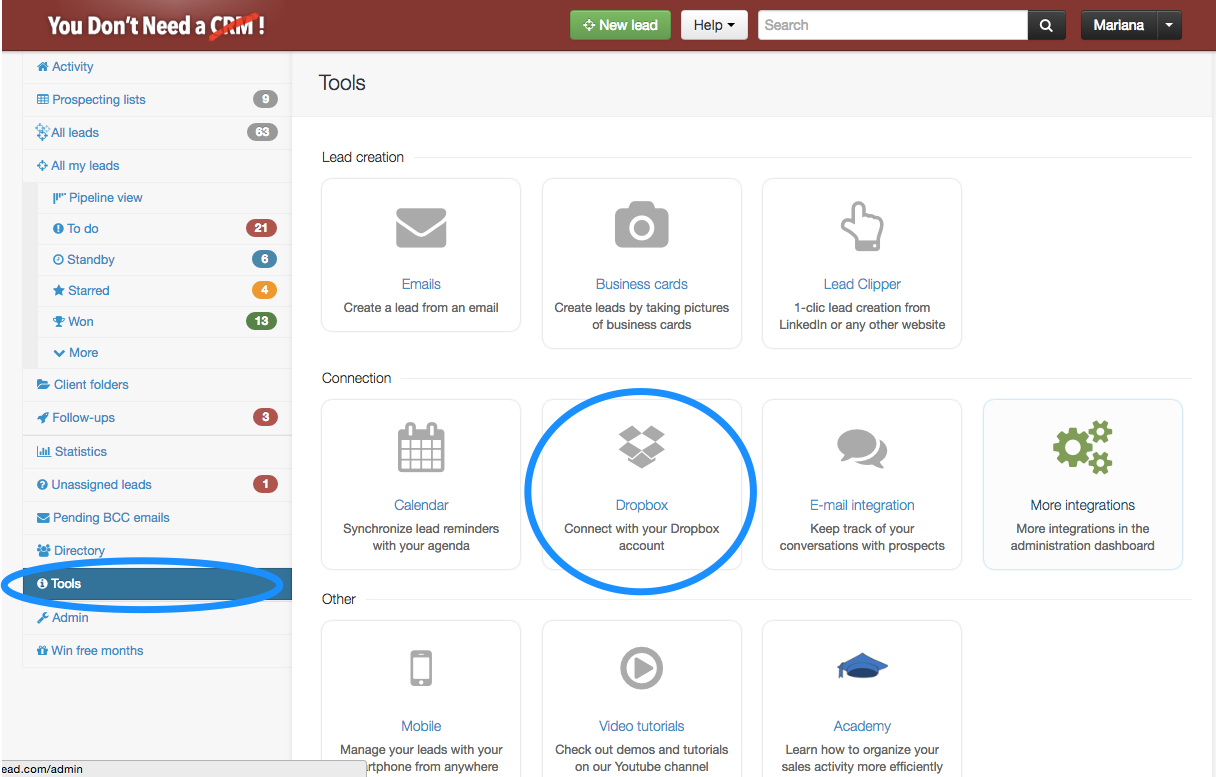Screen dimensions: 1216x777
Task: Click the Won count badge 13
Action: pos(261,321)
